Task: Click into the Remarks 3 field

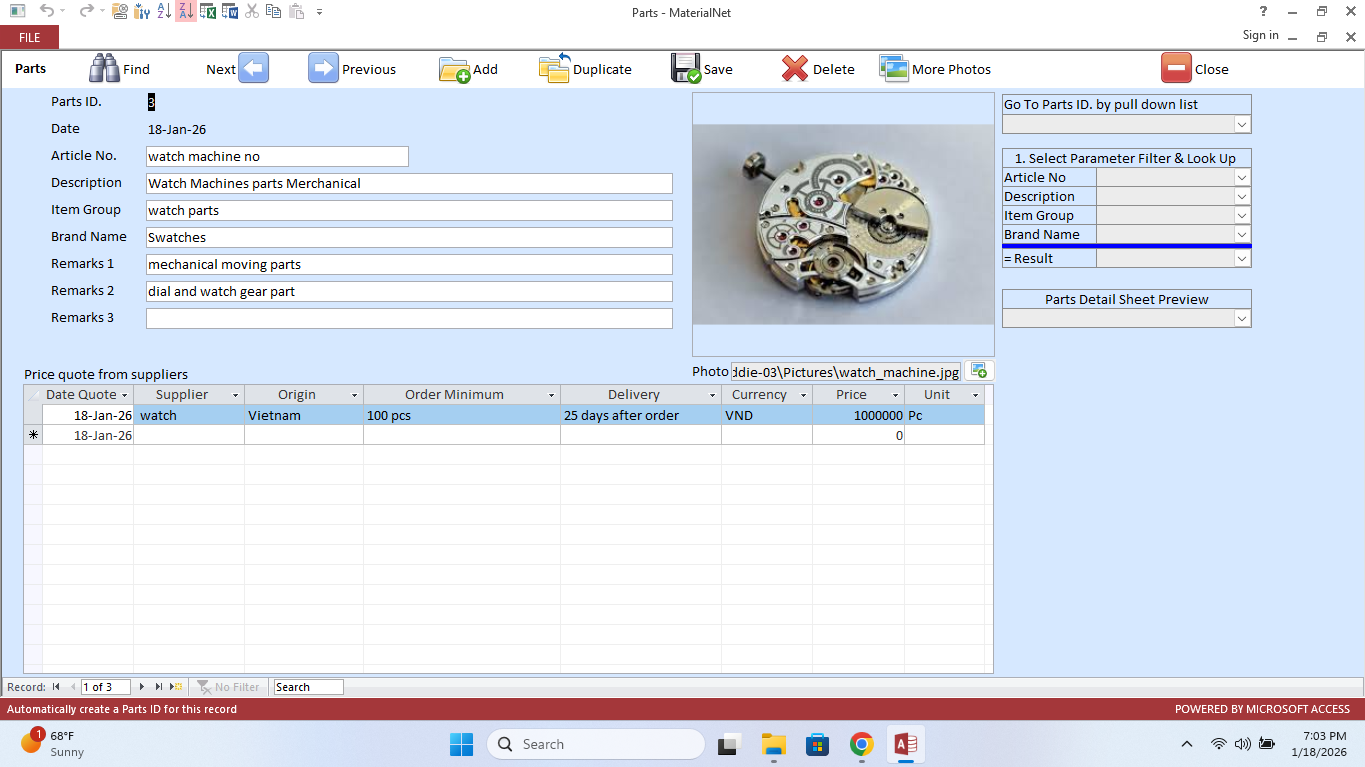Action: tap(409, 318)
